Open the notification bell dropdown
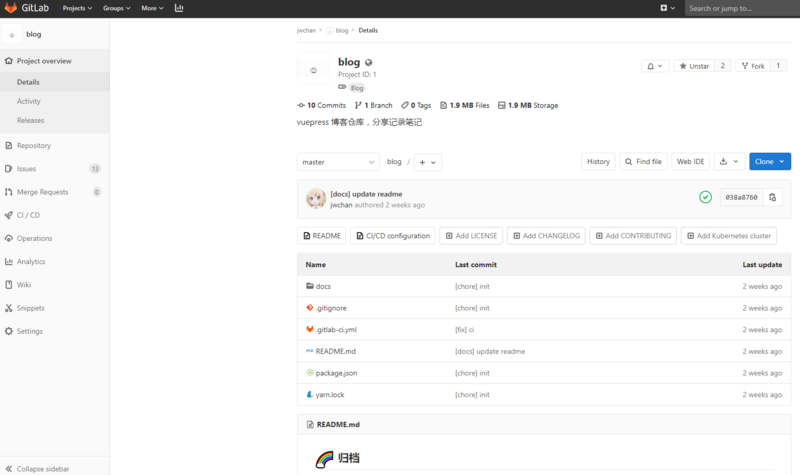The width and height of the screenshot is (800, 475). click(x=655, y=66)
